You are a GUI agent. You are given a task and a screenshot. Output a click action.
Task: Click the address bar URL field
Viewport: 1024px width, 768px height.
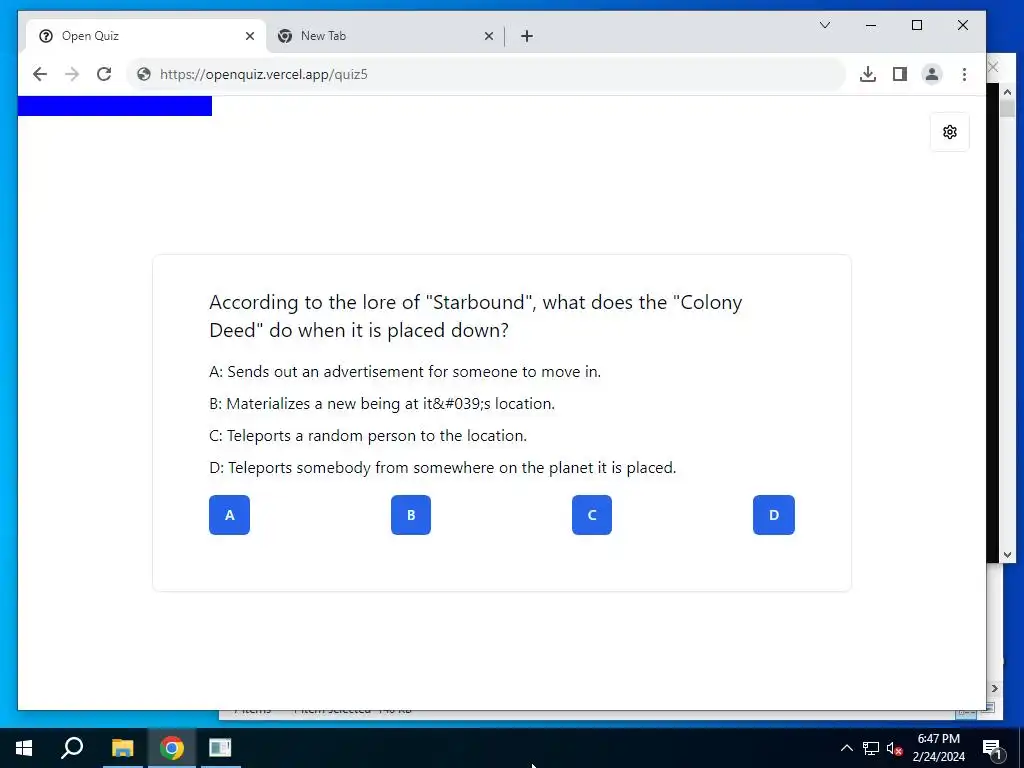click(487, 74)
